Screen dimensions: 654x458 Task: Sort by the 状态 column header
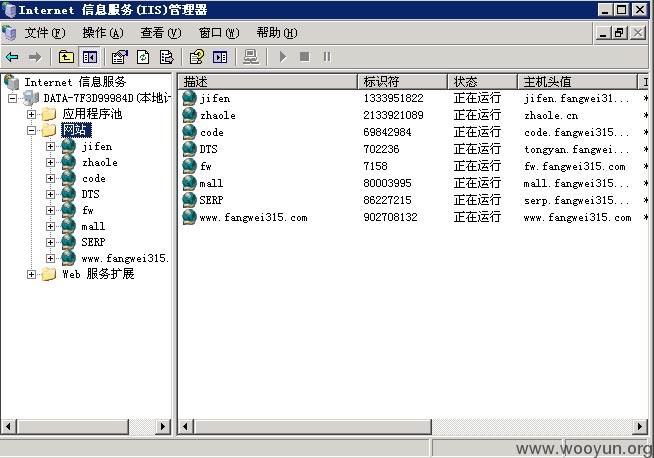483,82
